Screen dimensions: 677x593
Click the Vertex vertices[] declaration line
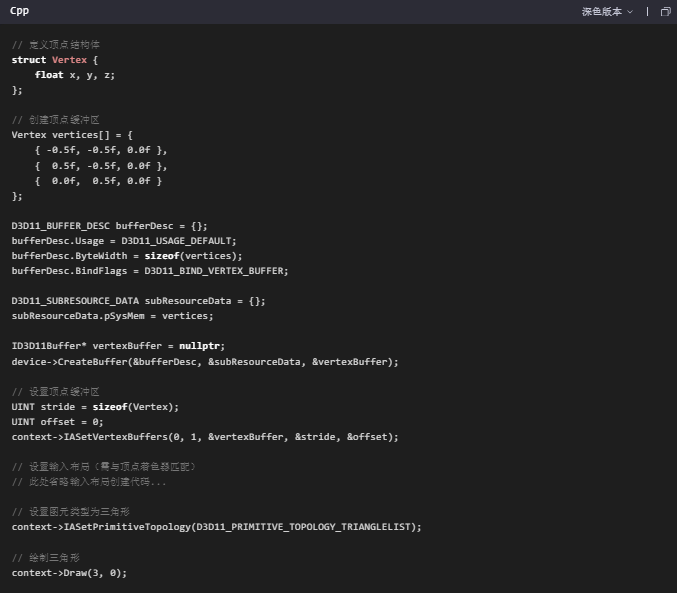(x=72, y=135)
